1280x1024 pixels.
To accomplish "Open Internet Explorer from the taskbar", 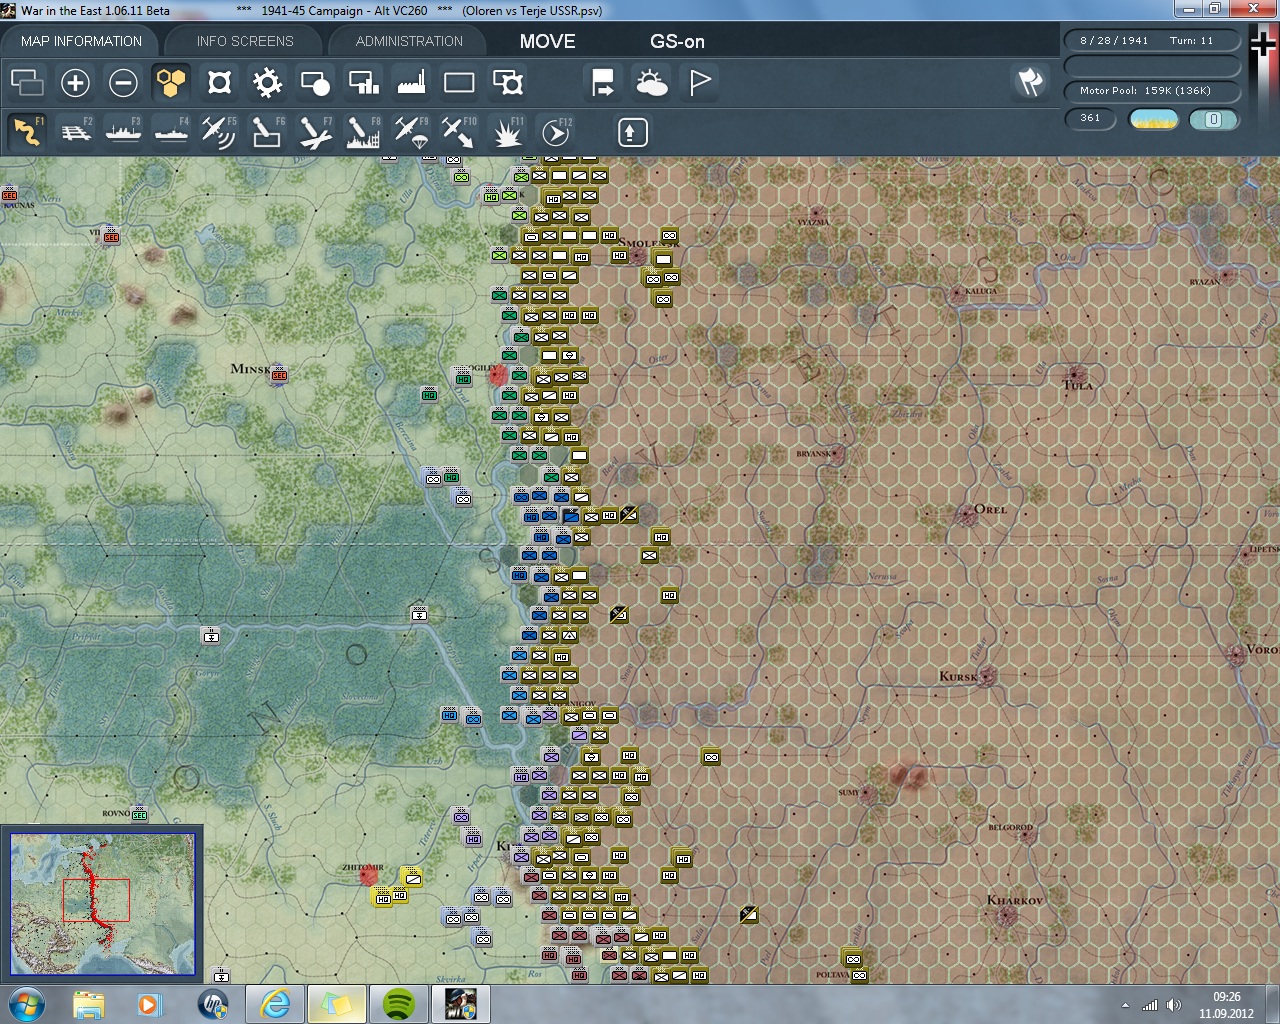I will click(x=275, y=1004).
